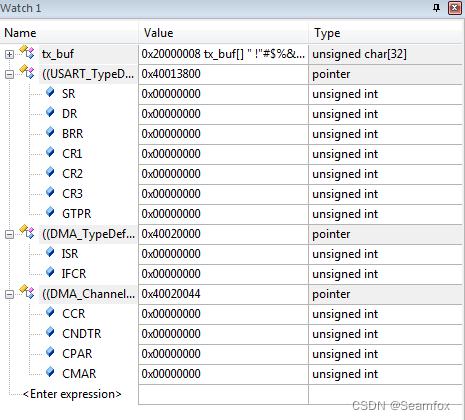465x420 pixels.
Task: Click the Type column header
Action: pos(385,33)
